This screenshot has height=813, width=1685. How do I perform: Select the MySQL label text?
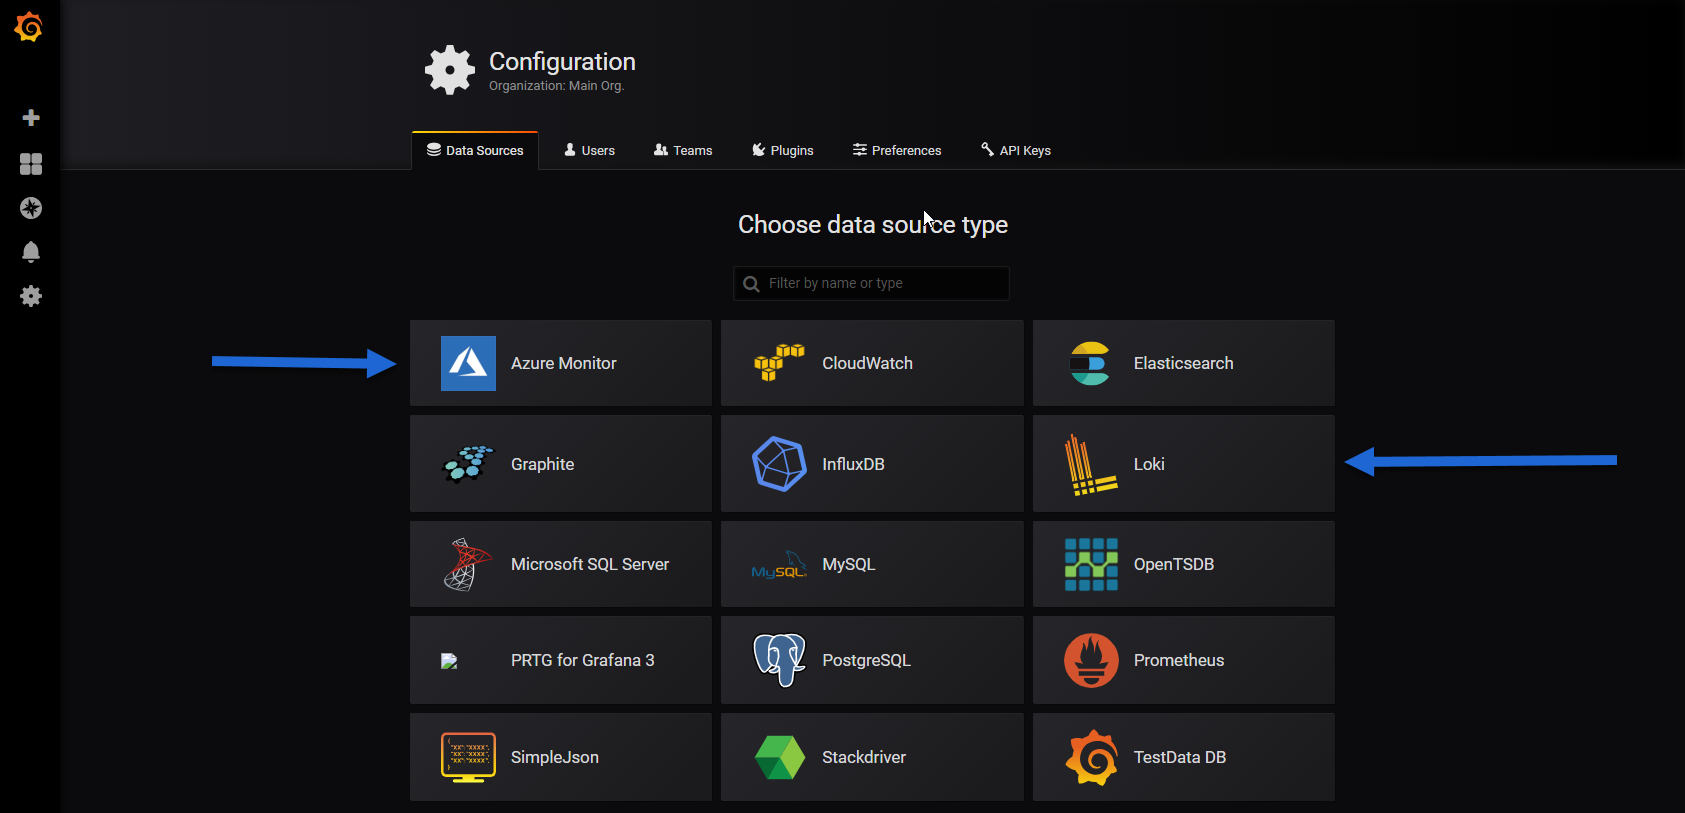[x=848, y=564]
